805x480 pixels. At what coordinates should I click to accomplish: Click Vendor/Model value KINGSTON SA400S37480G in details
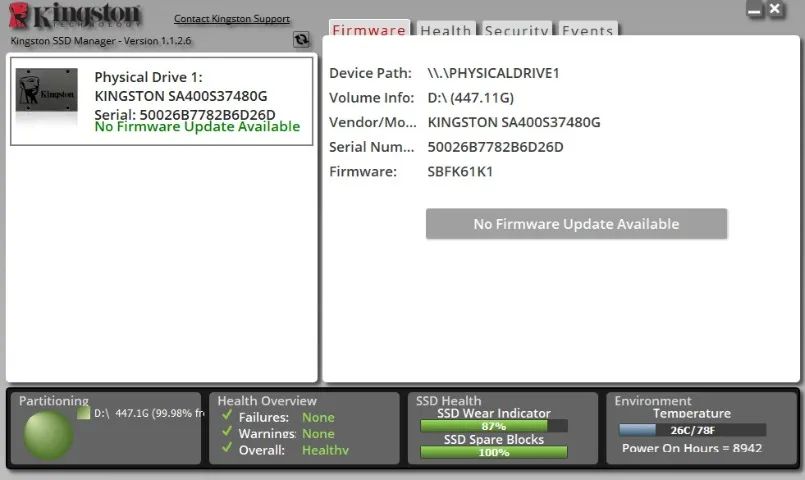(x=514, y=122)
